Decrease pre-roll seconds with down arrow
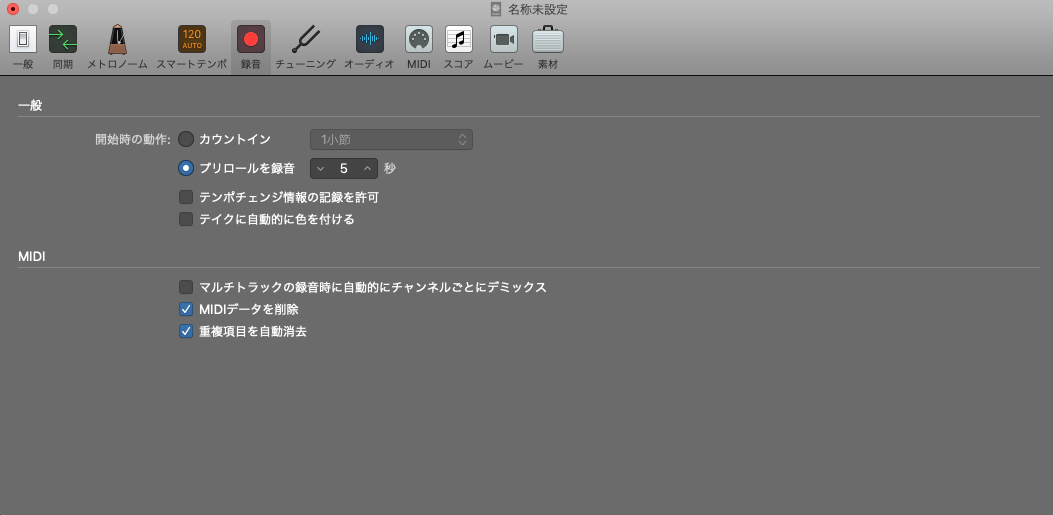 coord(320,169)
